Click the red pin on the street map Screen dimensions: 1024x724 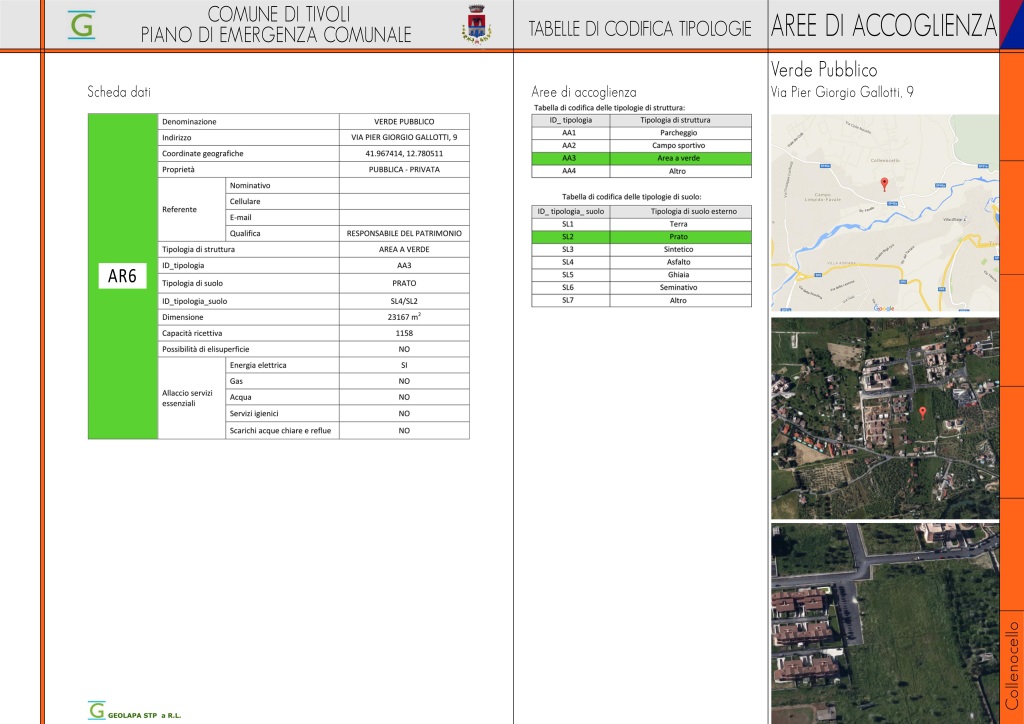pos(884,184)
